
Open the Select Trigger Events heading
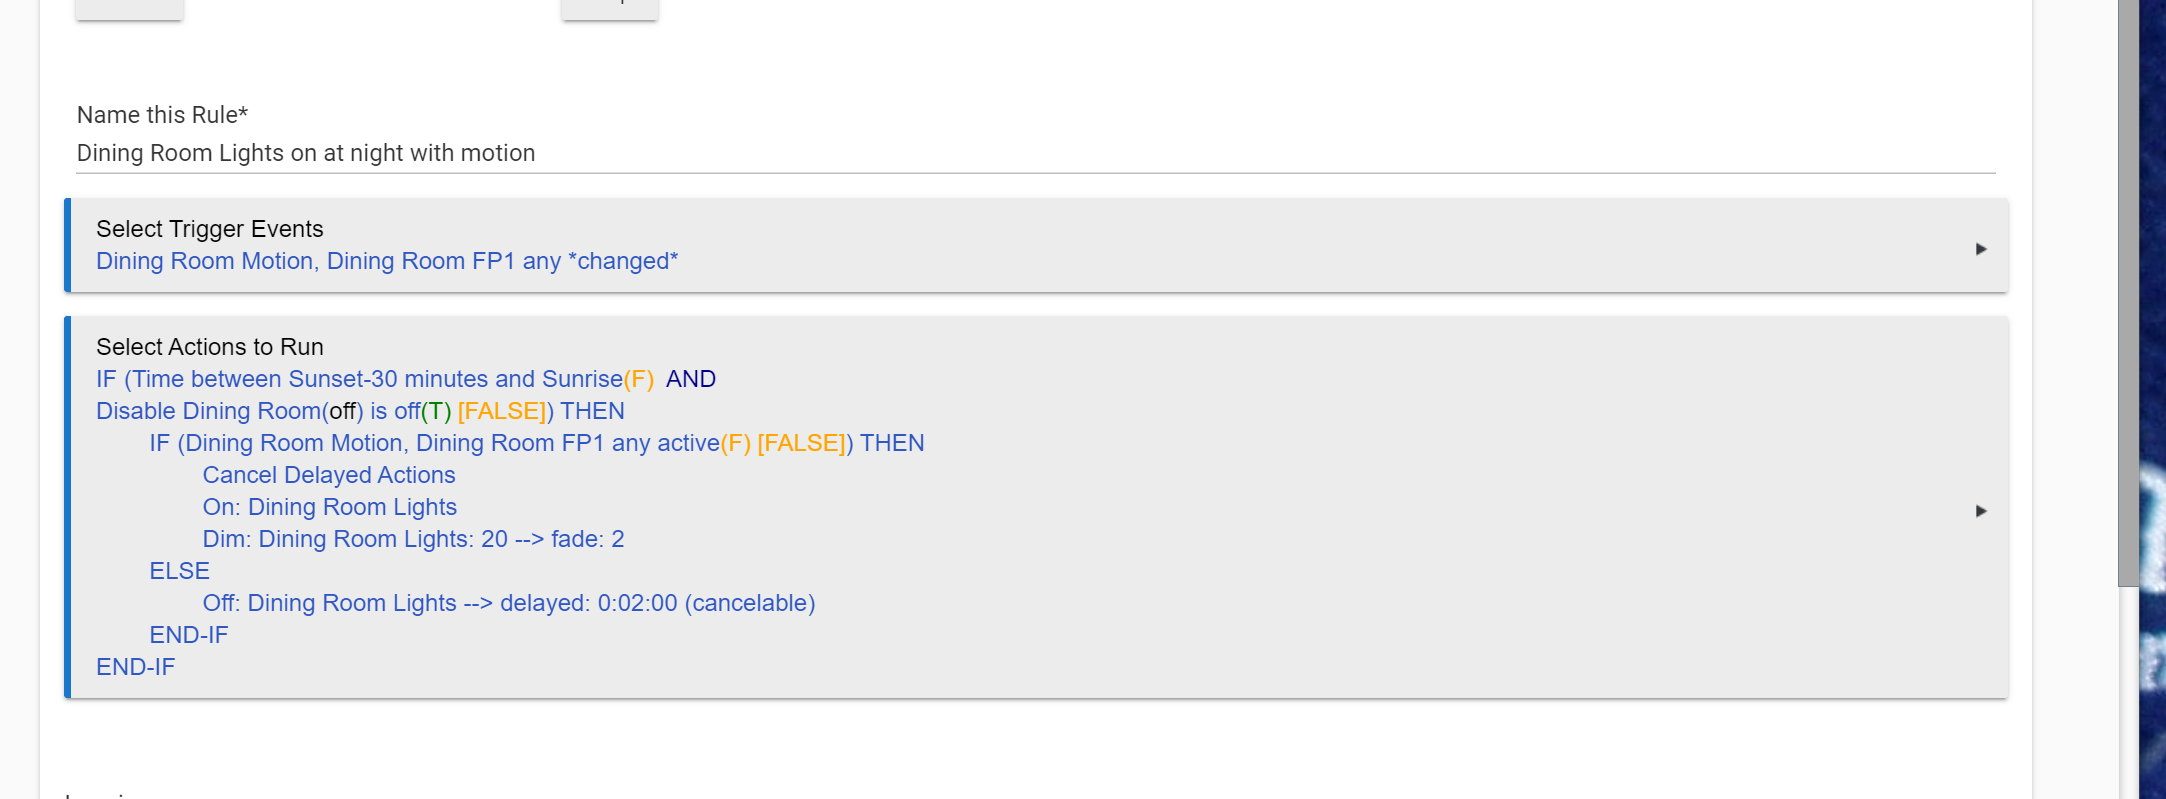(x=210, y=229)
